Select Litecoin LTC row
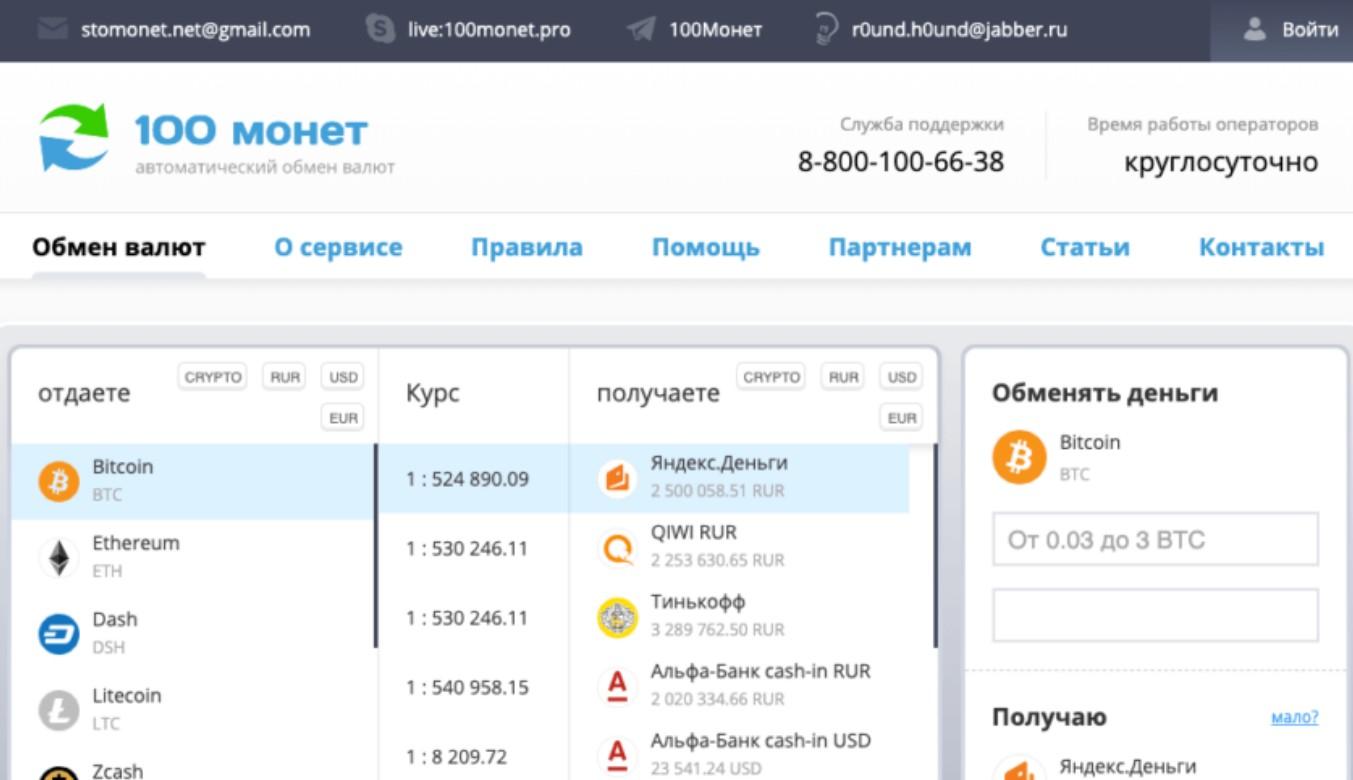Screen dimensions: 1353x780 (x=194, y=709)
